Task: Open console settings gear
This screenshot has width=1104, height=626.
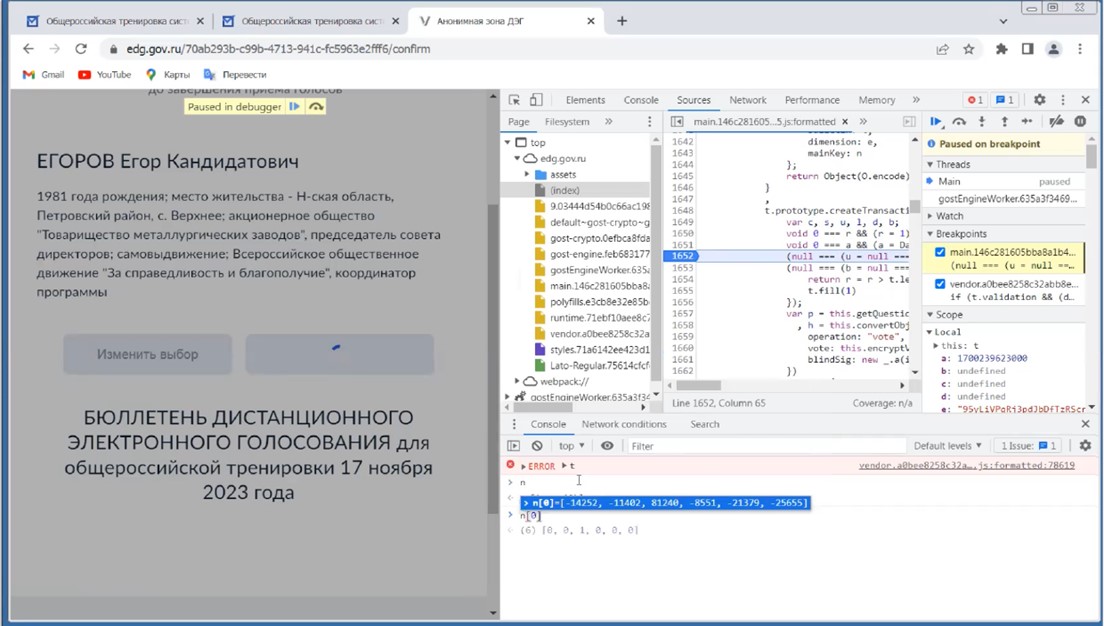Action: (x=1085, y=446)
